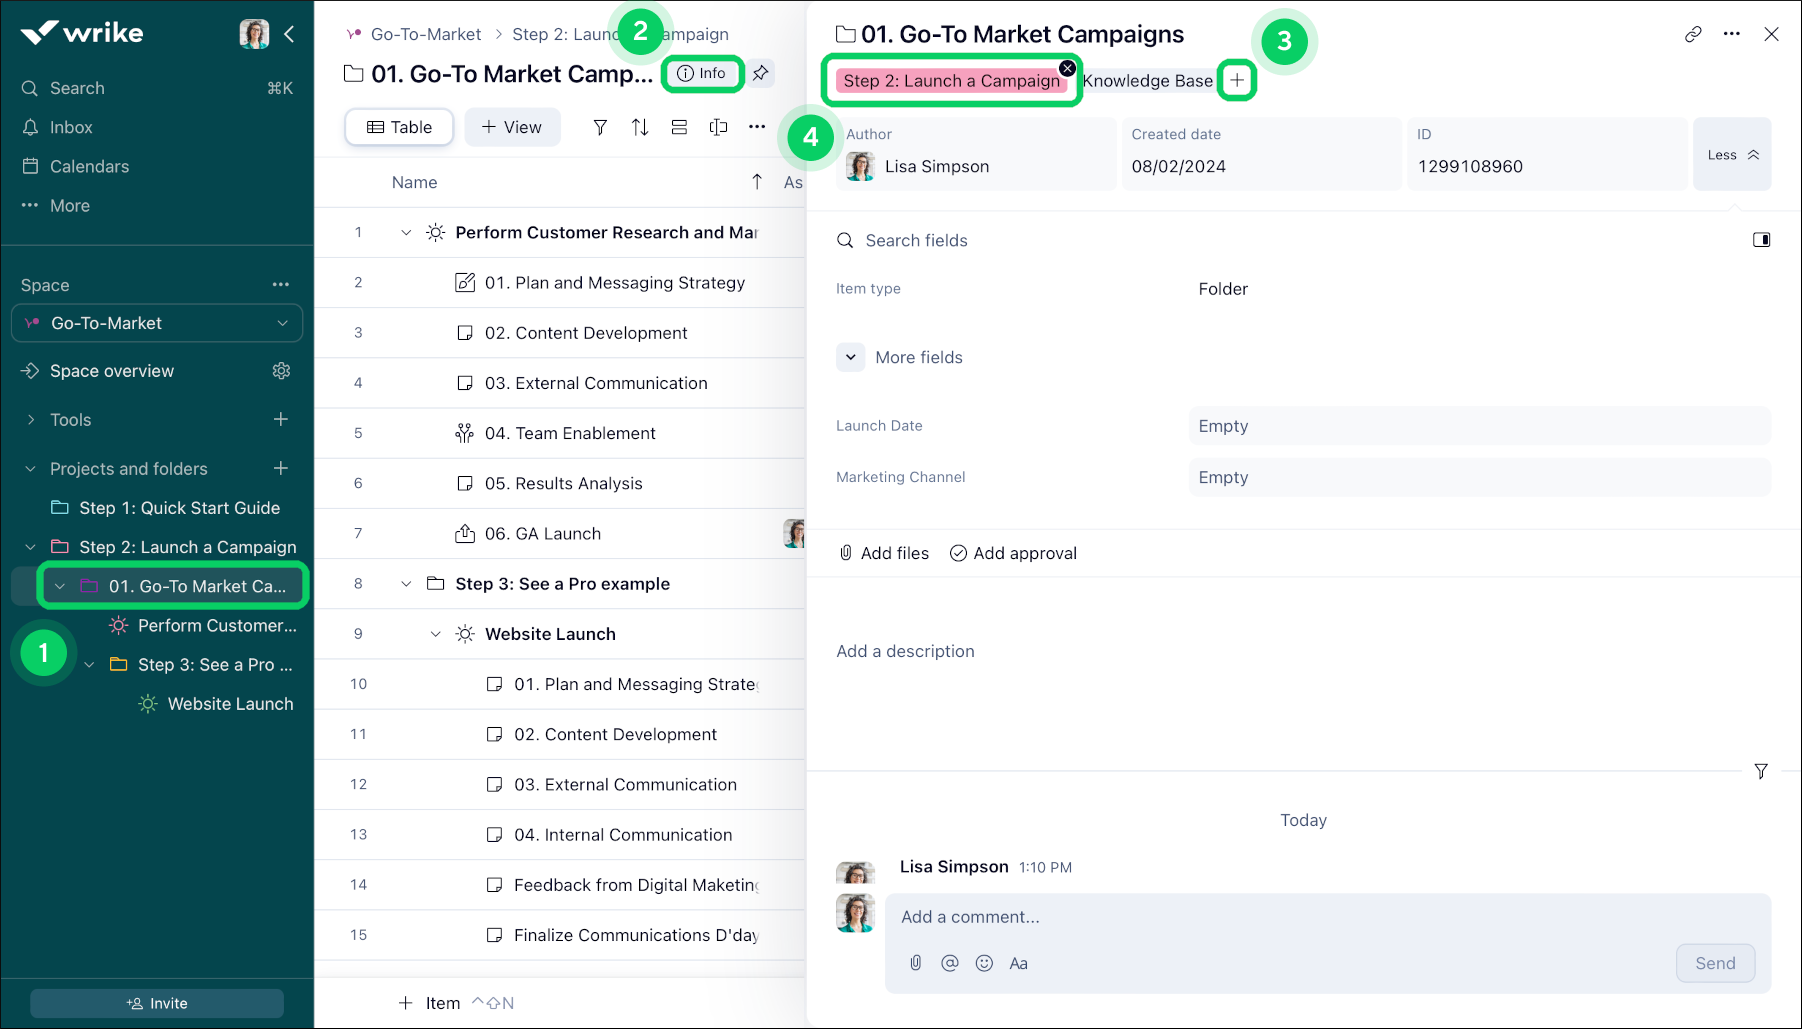Click the filter icon above the comment stream
The image size is (1802, 1029).
tap(1761, 771)
